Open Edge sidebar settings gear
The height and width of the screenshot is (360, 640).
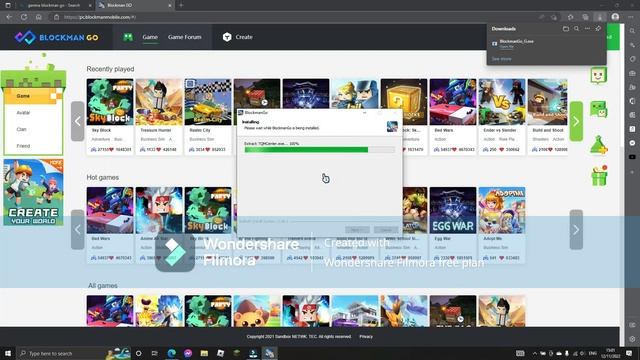point(632,339)
